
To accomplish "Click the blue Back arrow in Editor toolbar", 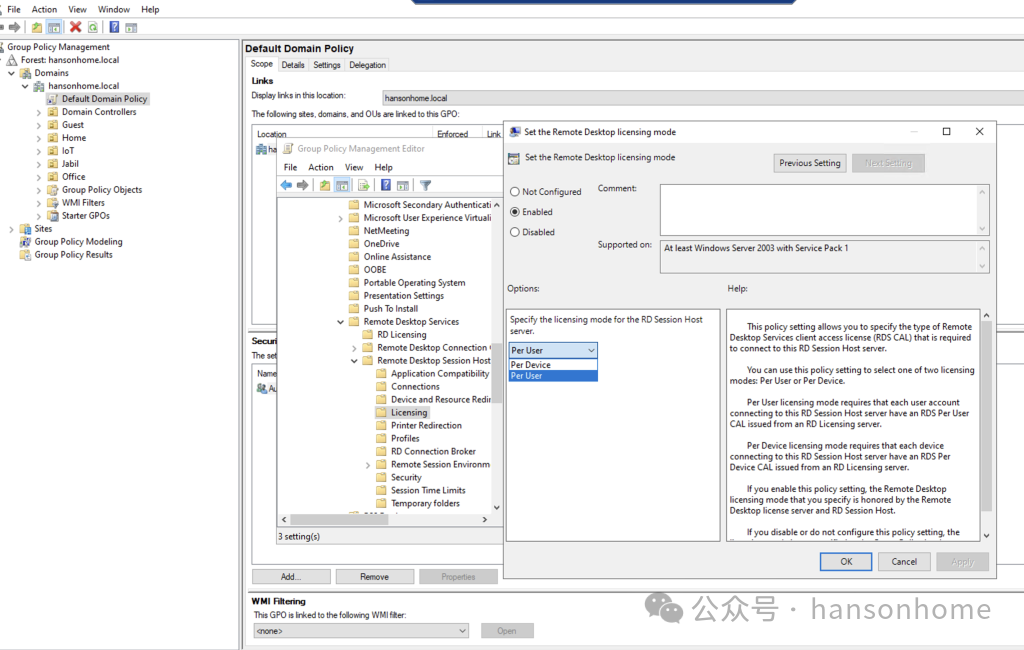I will (286, 185).
